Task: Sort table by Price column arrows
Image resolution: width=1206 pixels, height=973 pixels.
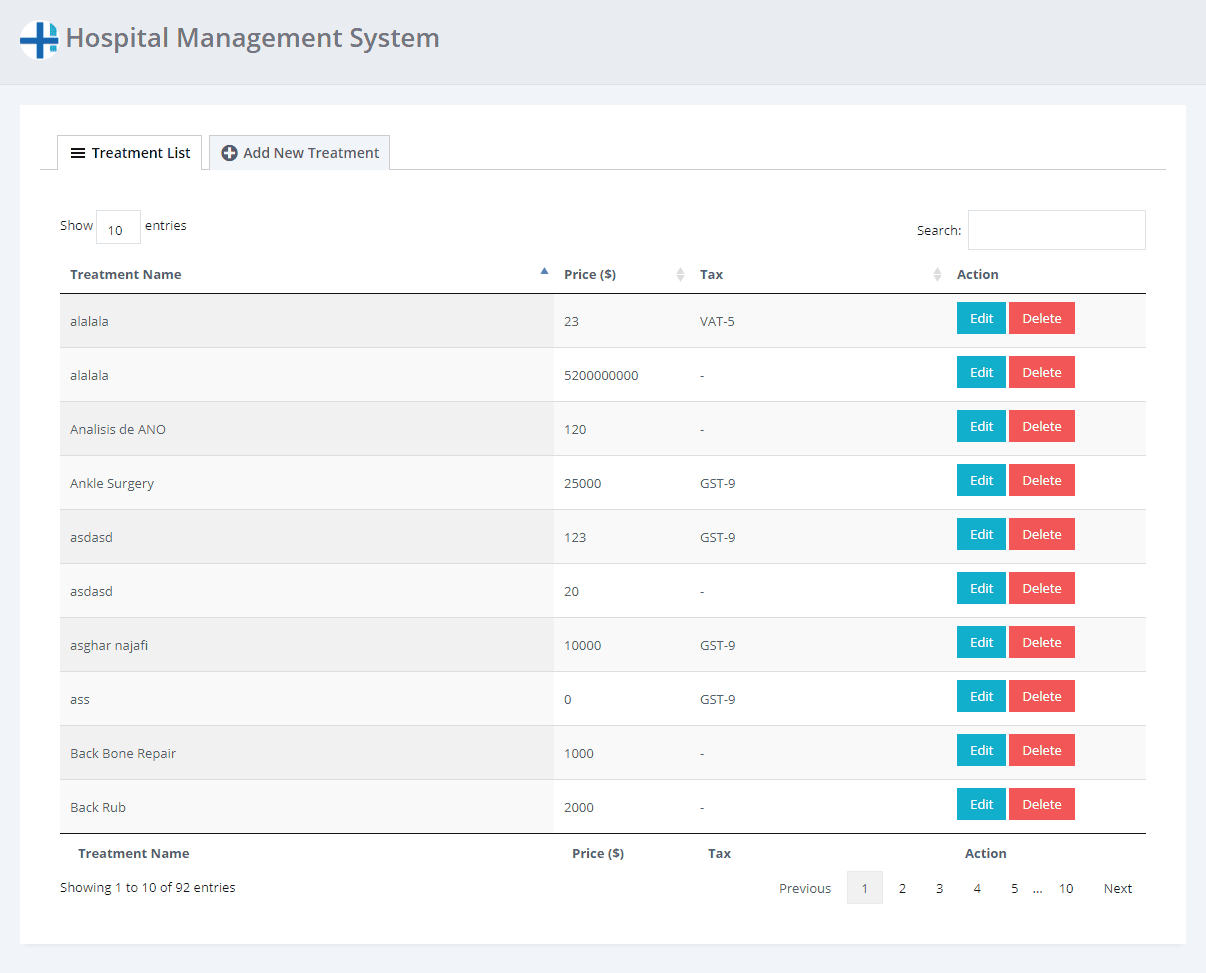Action: click(680, 274)
